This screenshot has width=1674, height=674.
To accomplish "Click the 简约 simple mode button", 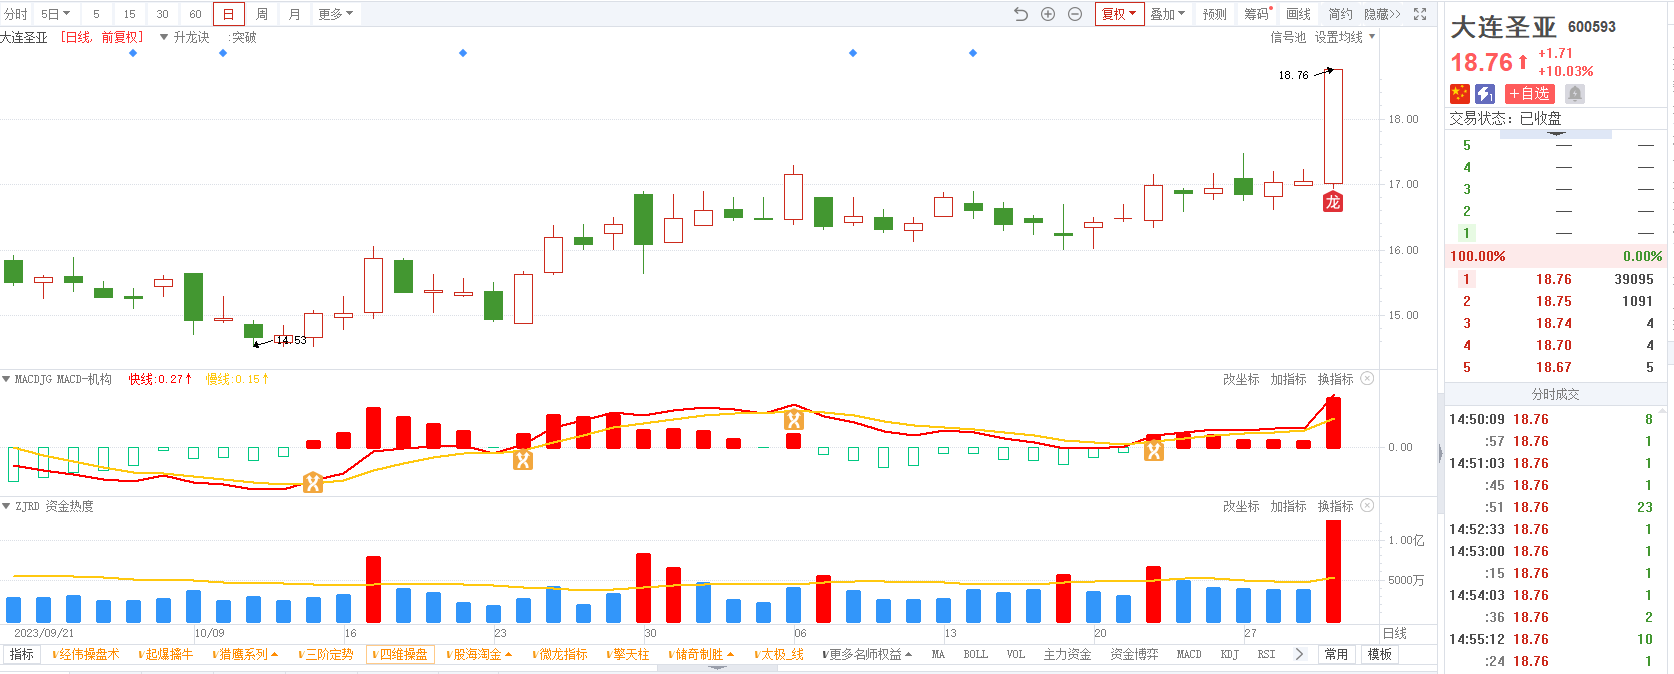I will (1340, 14).
